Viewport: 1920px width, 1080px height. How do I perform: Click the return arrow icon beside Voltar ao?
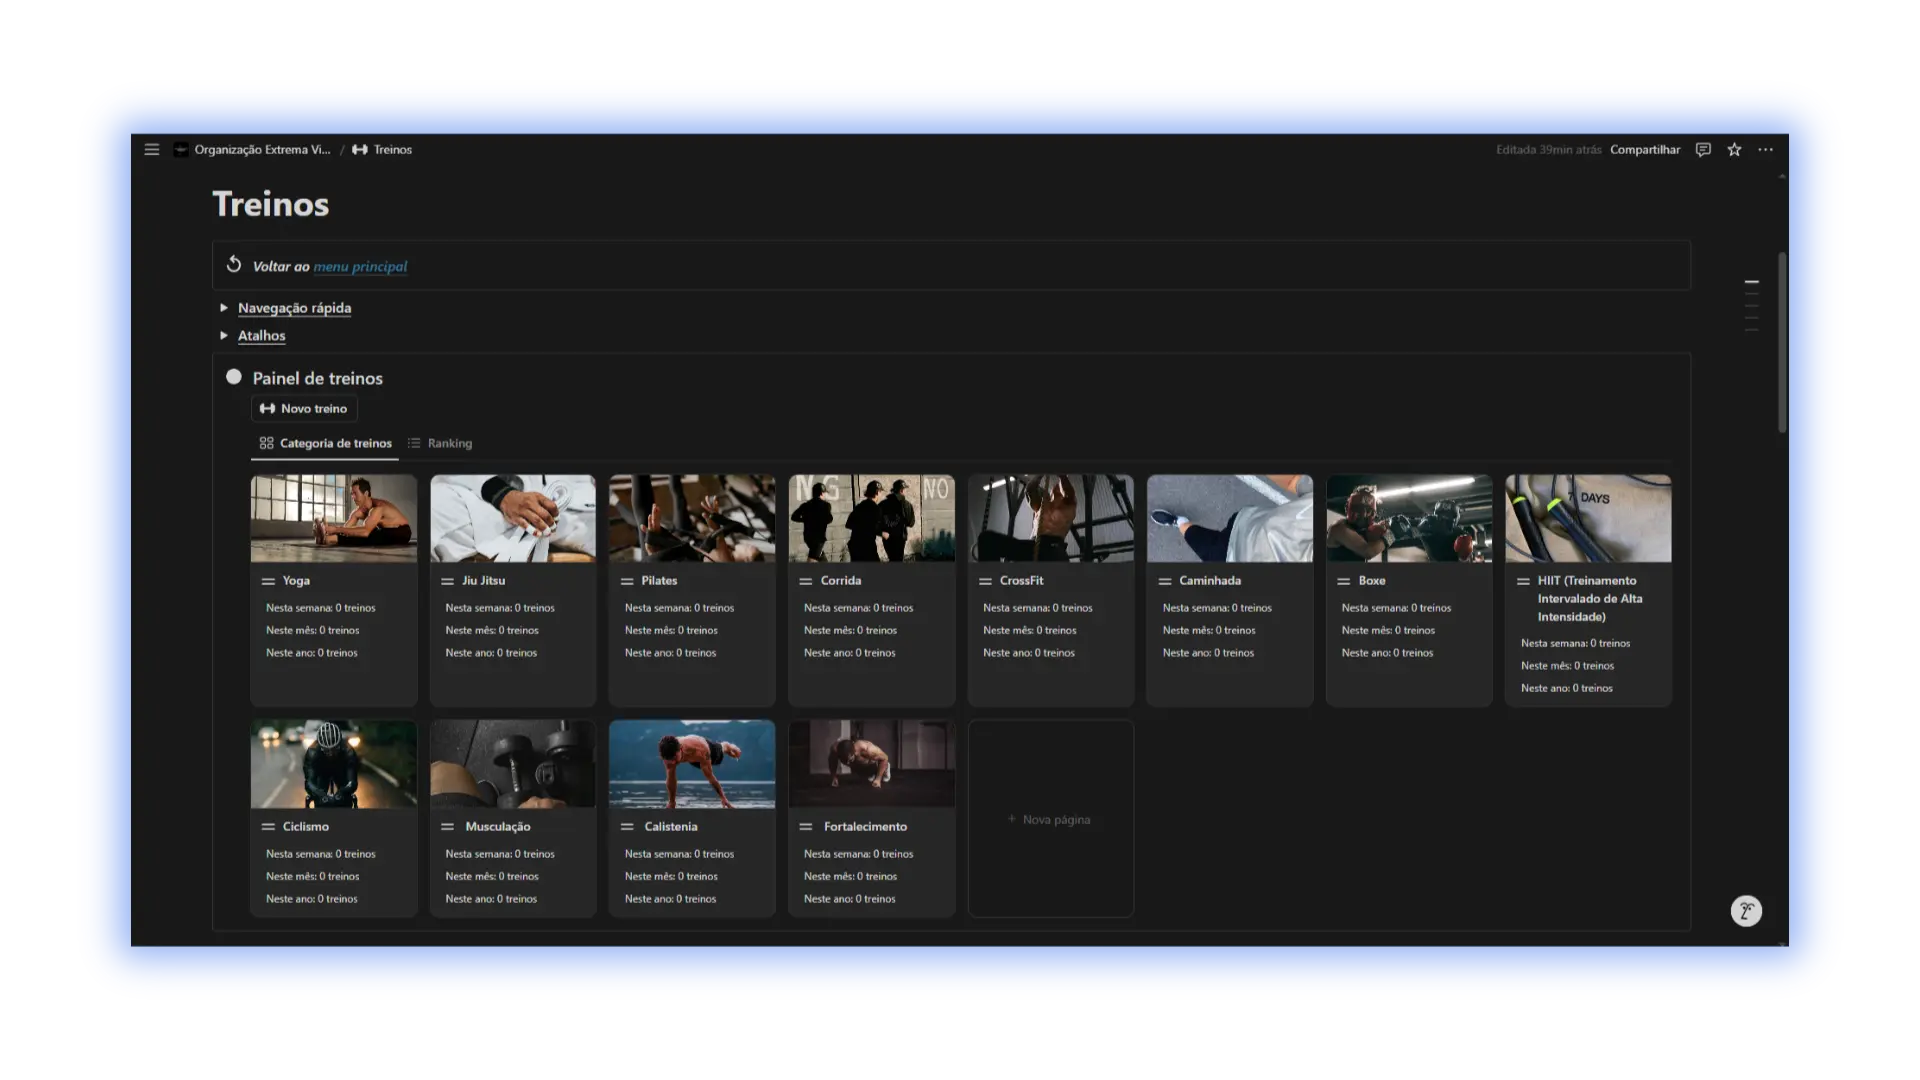pyautogui.click(x=234, y=265)
